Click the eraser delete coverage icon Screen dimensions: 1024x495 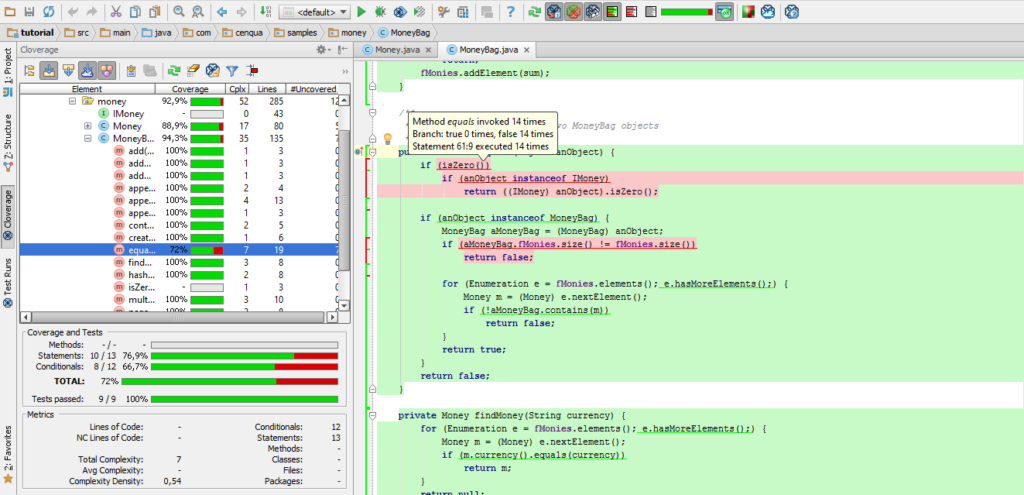[193, 70]
